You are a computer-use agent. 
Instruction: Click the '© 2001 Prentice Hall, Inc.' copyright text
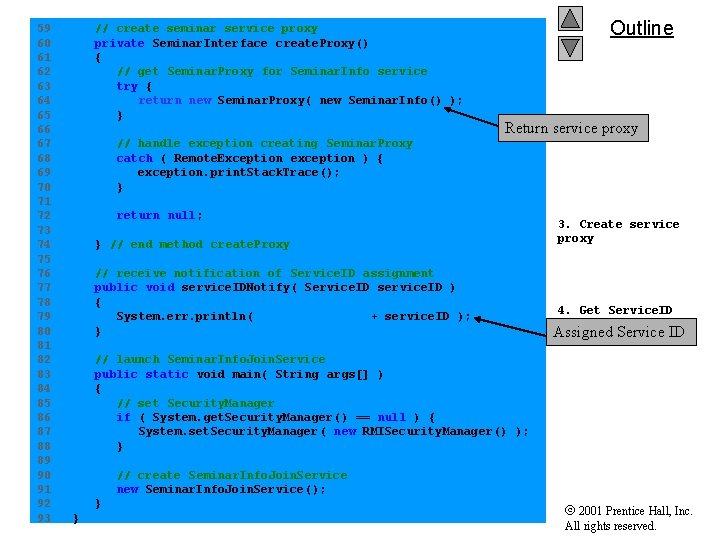(628, 511)
